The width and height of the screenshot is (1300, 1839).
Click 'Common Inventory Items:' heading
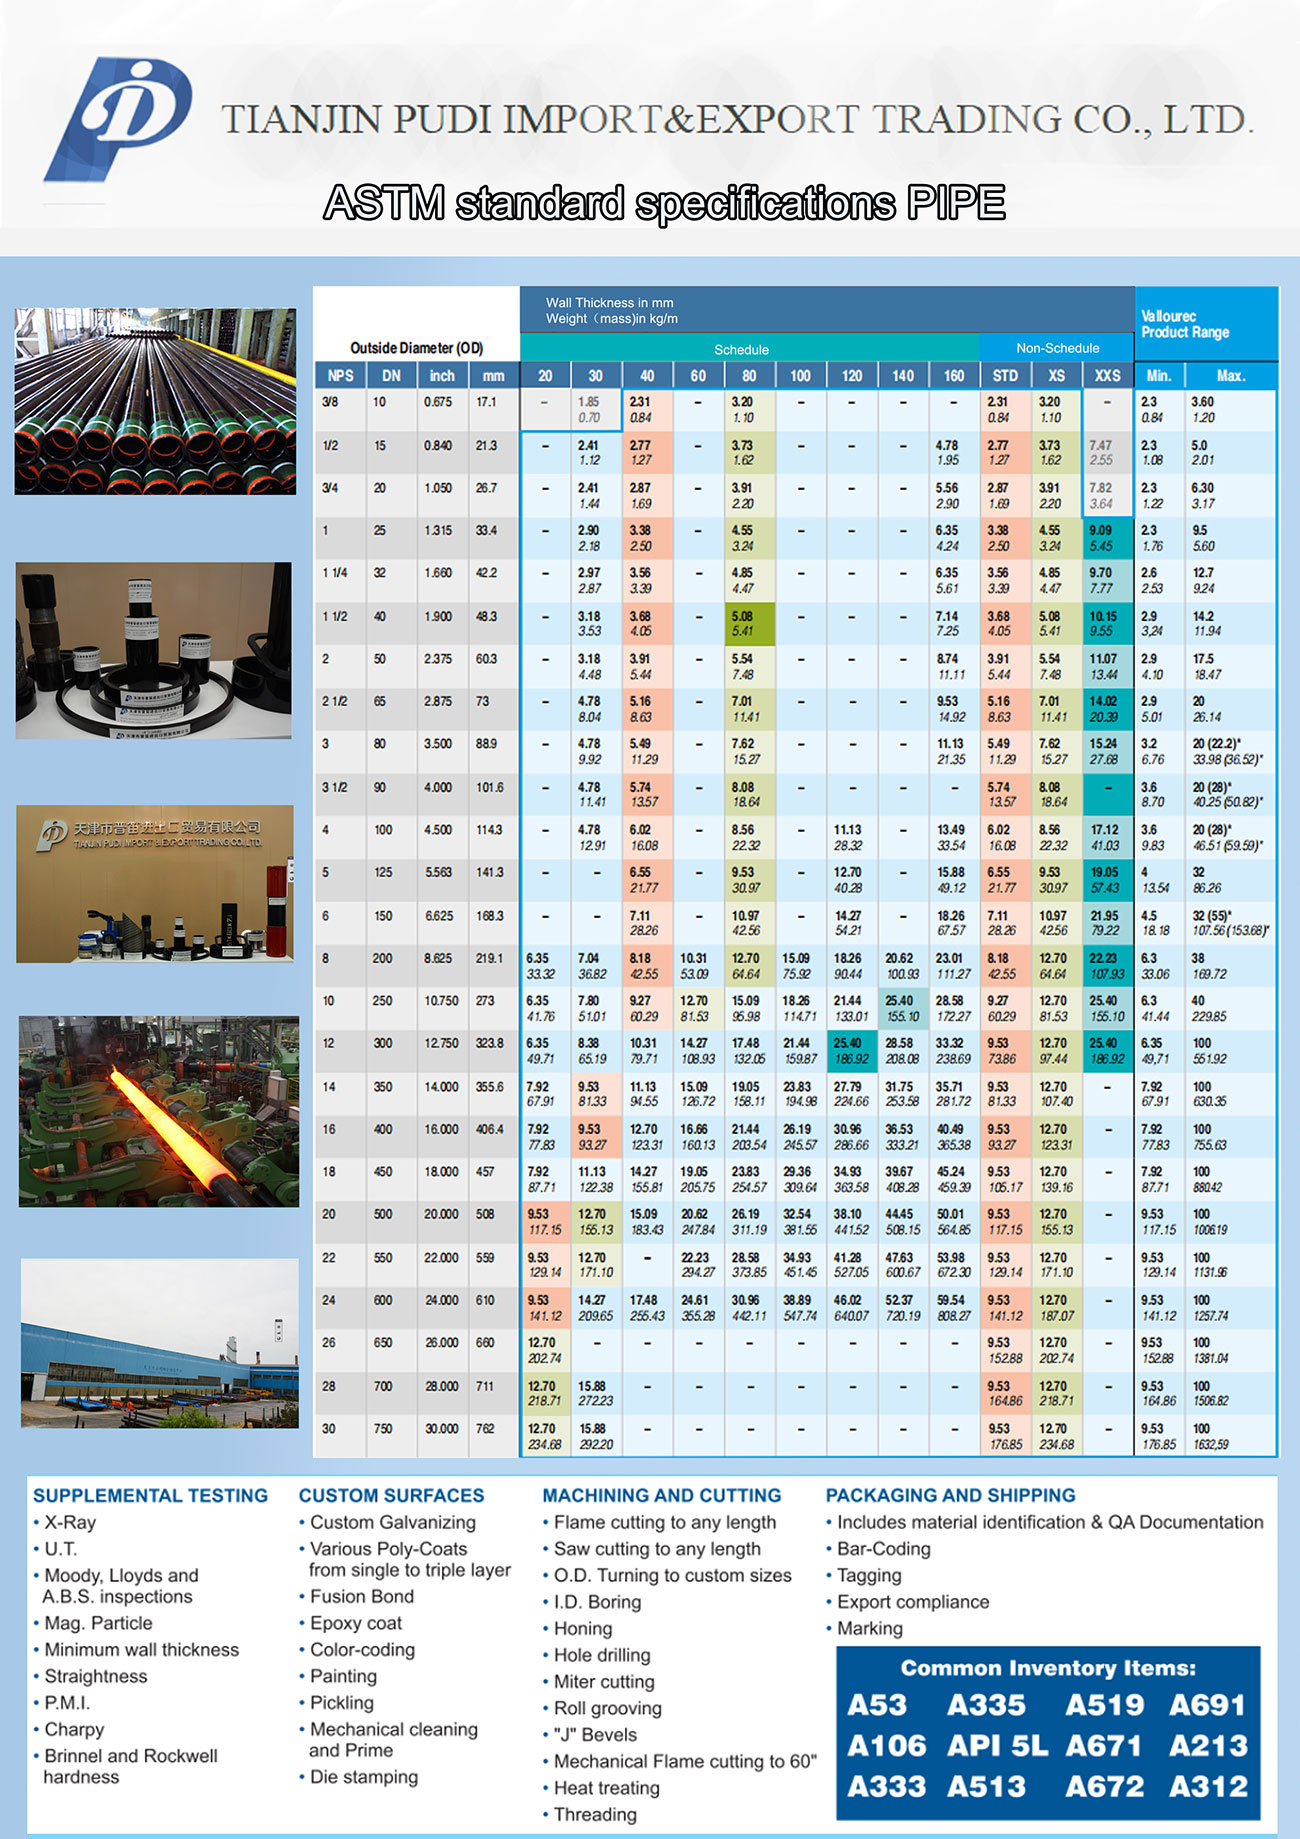pyautogui.click(x=1048, y=1668)
